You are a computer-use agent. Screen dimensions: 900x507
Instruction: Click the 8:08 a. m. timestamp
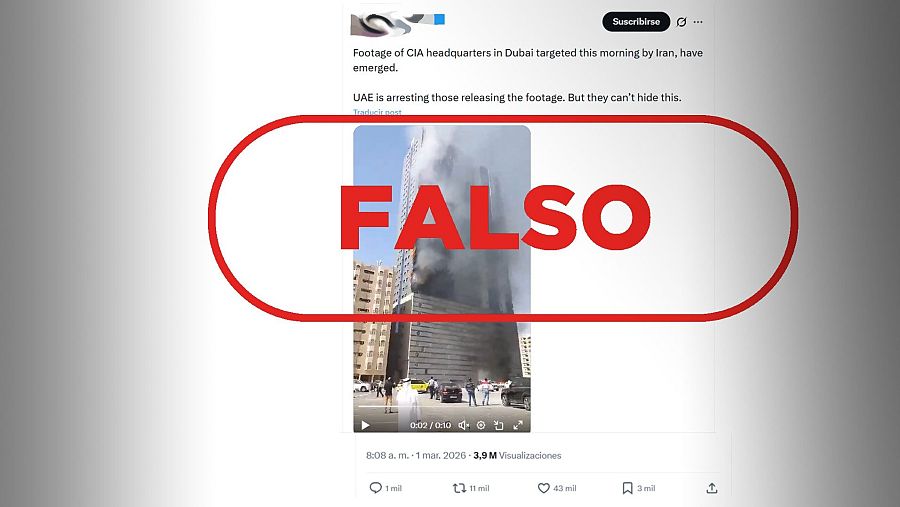point(387,455)
